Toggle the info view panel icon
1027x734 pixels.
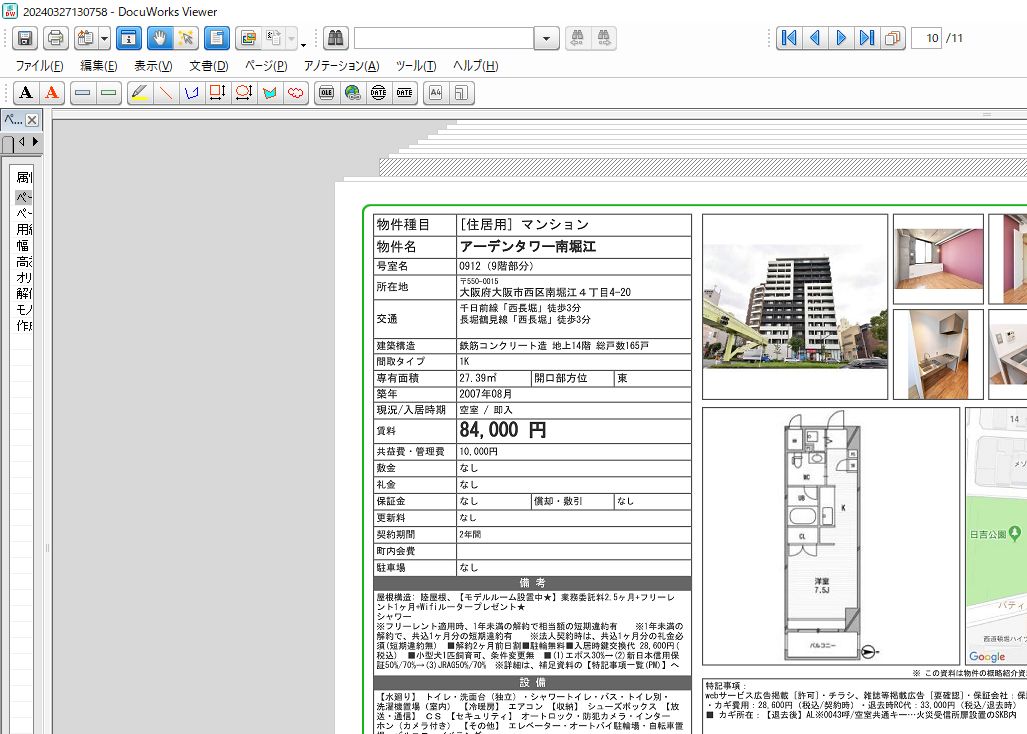pyautogui.click(x=129, y=38)
